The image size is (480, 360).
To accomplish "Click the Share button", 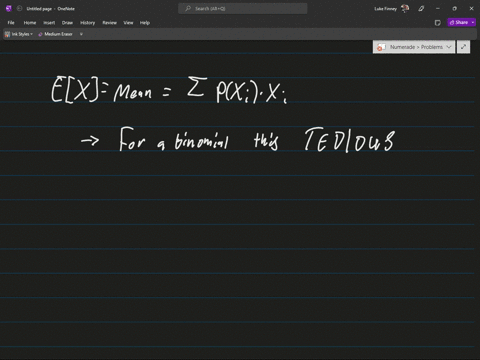I will tap(459, 22).
